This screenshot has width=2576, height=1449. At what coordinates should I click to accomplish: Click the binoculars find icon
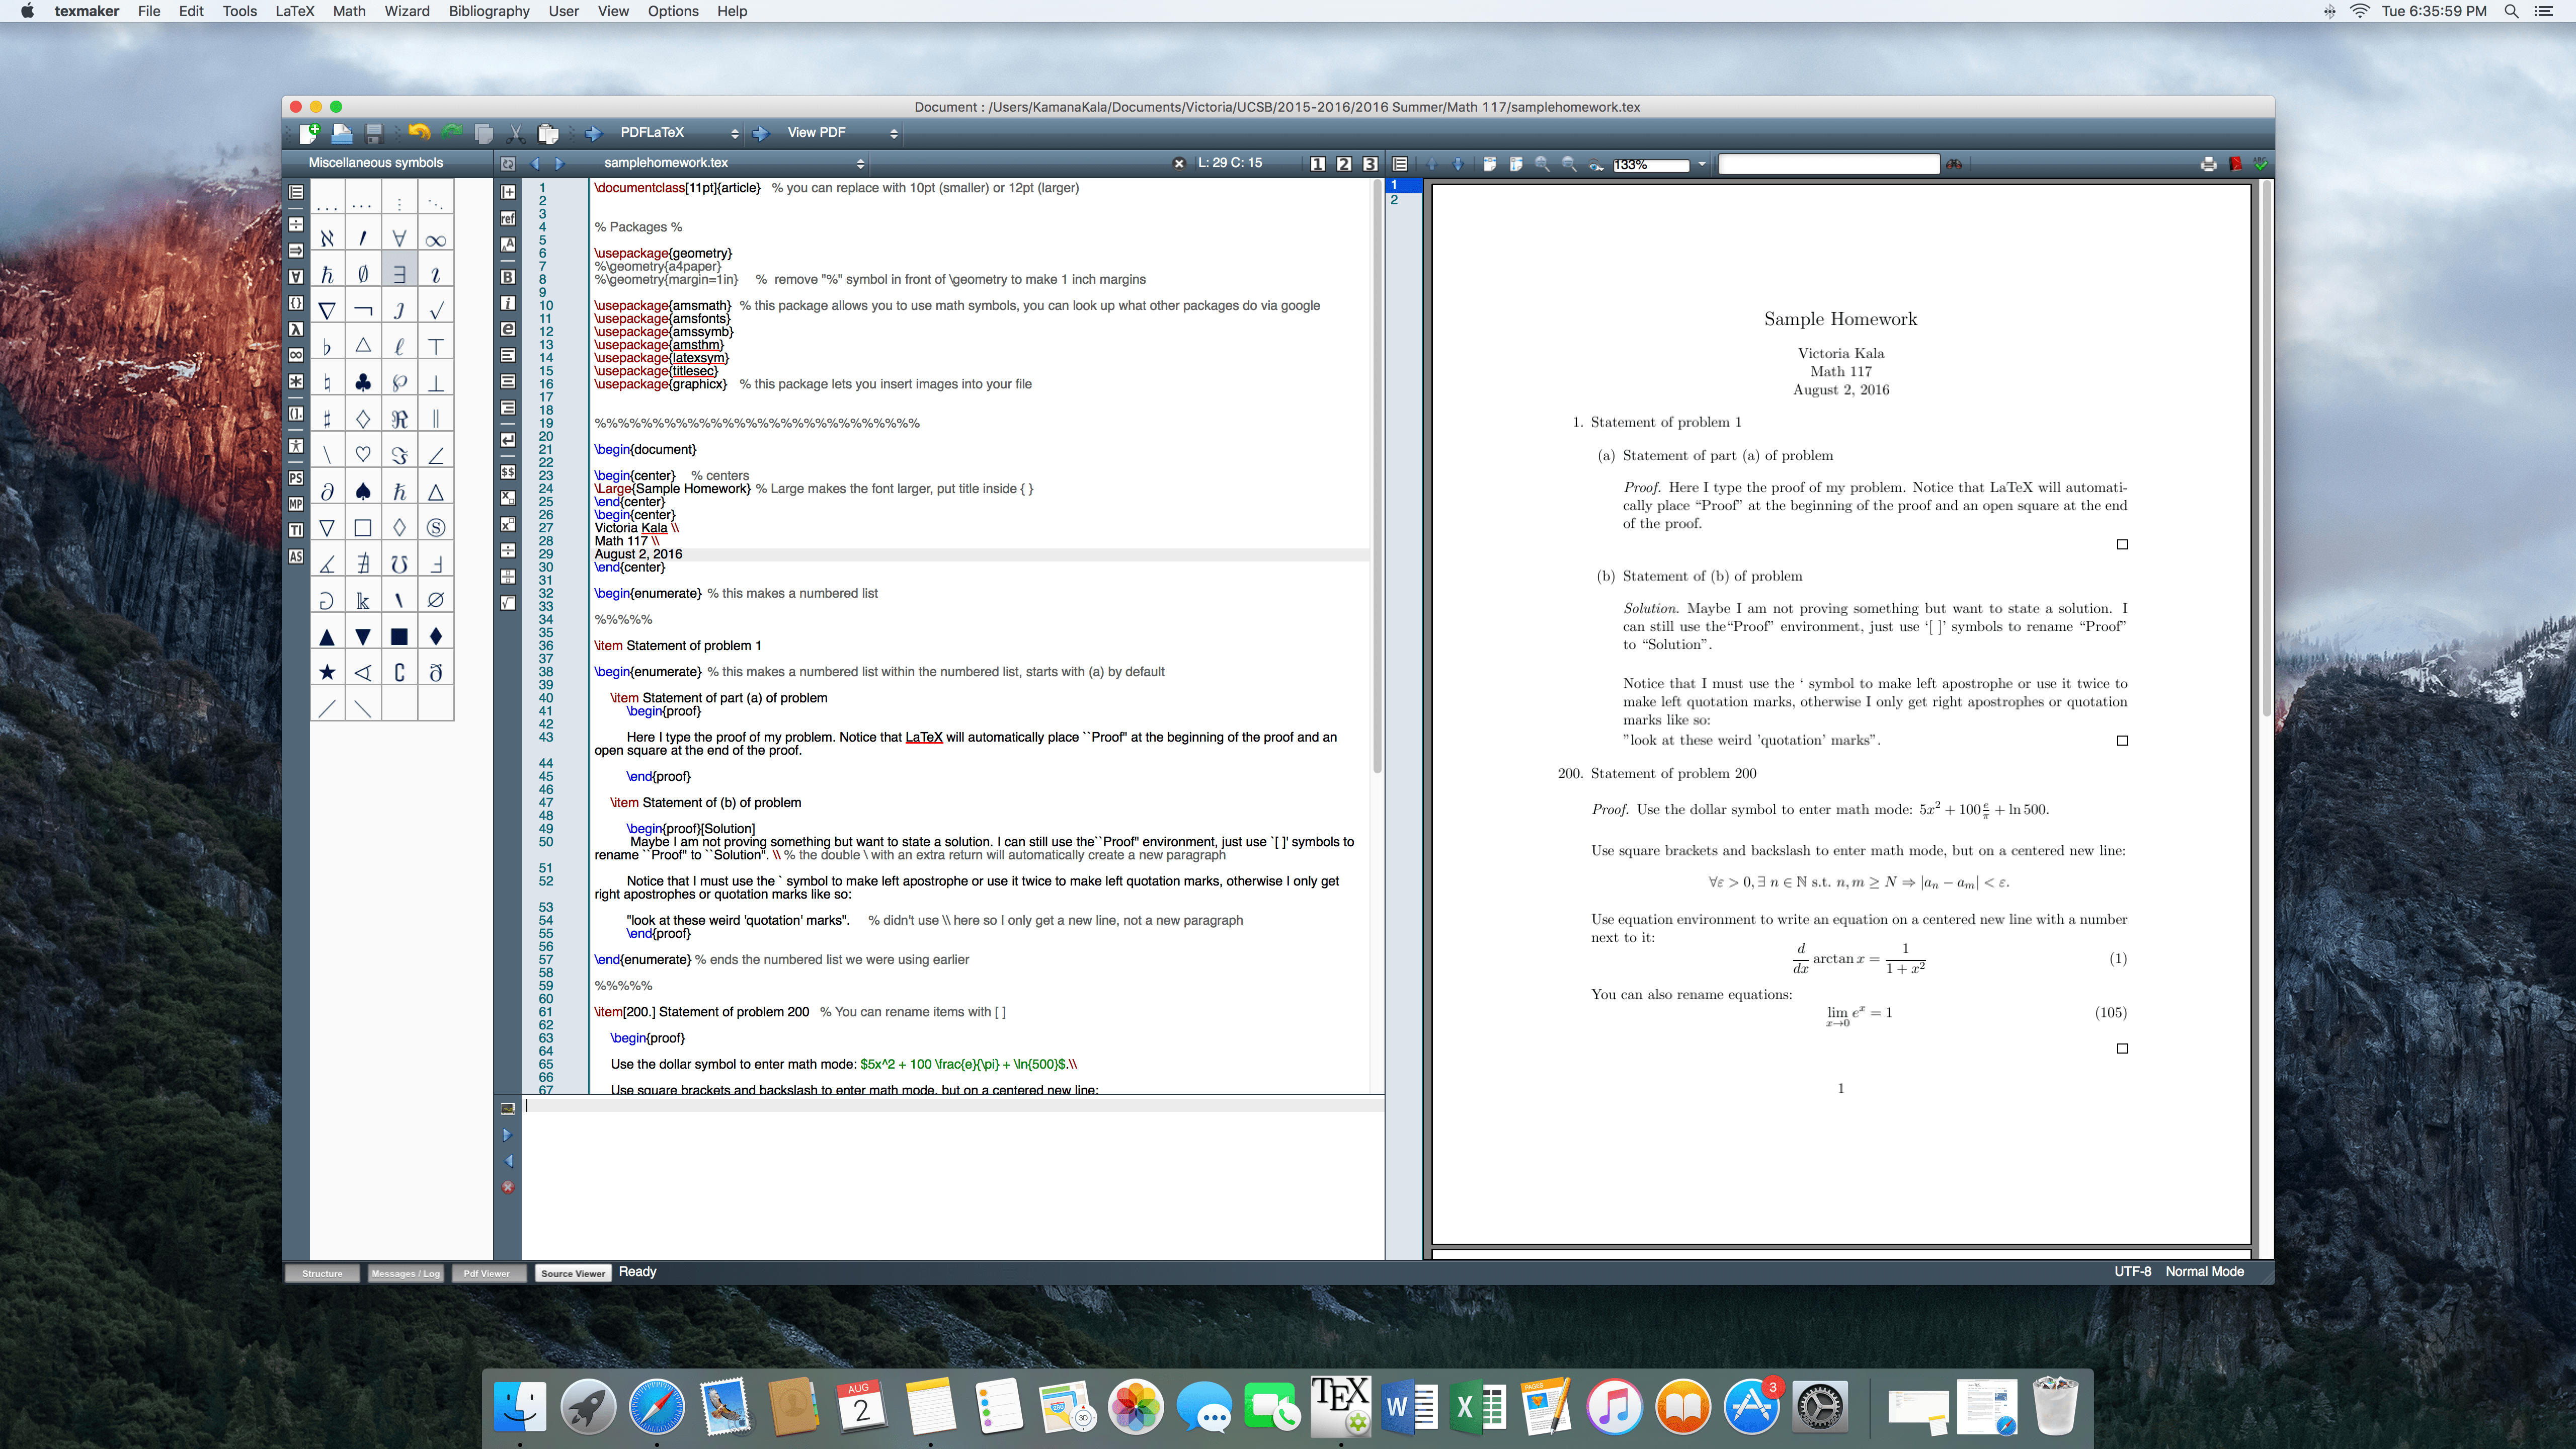pos(1953,164)
